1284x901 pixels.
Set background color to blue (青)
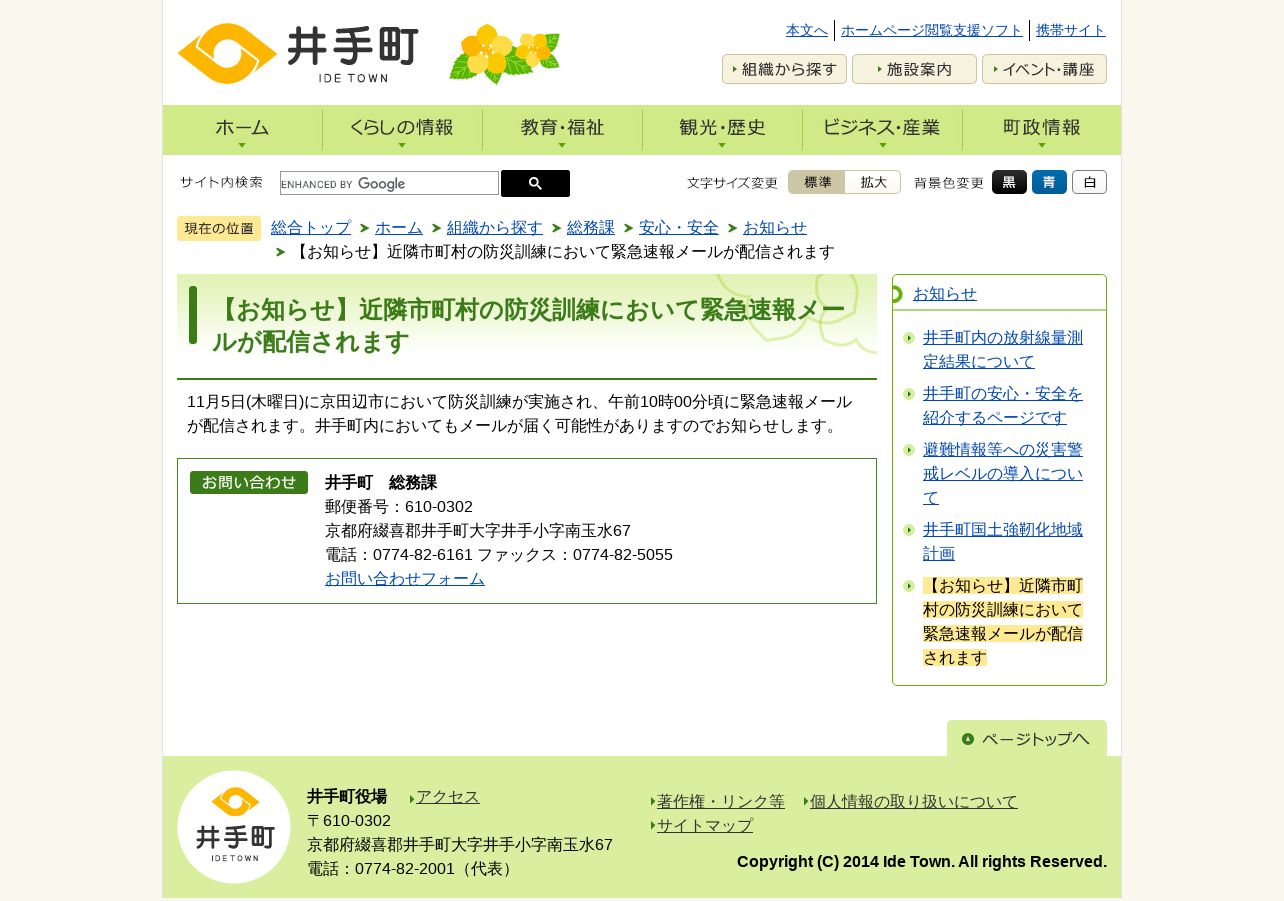click(1049, 182)
